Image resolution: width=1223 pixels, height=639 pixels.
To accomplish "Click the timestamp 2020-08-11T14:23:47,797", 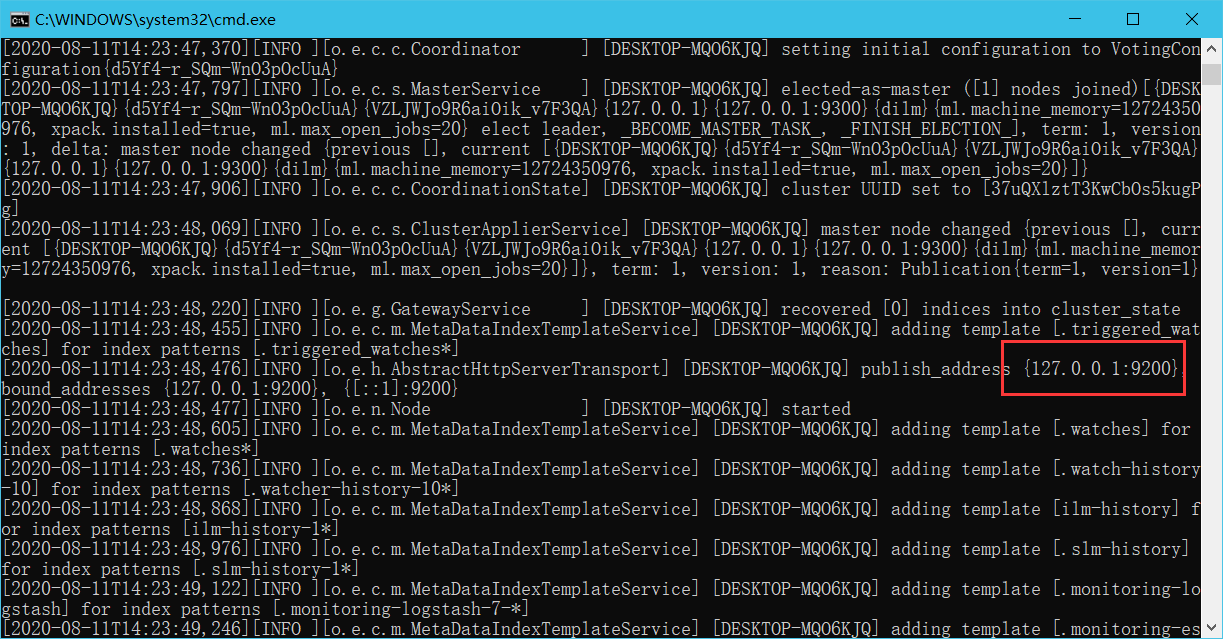I will pyautogui.click(x=126, y=89).
